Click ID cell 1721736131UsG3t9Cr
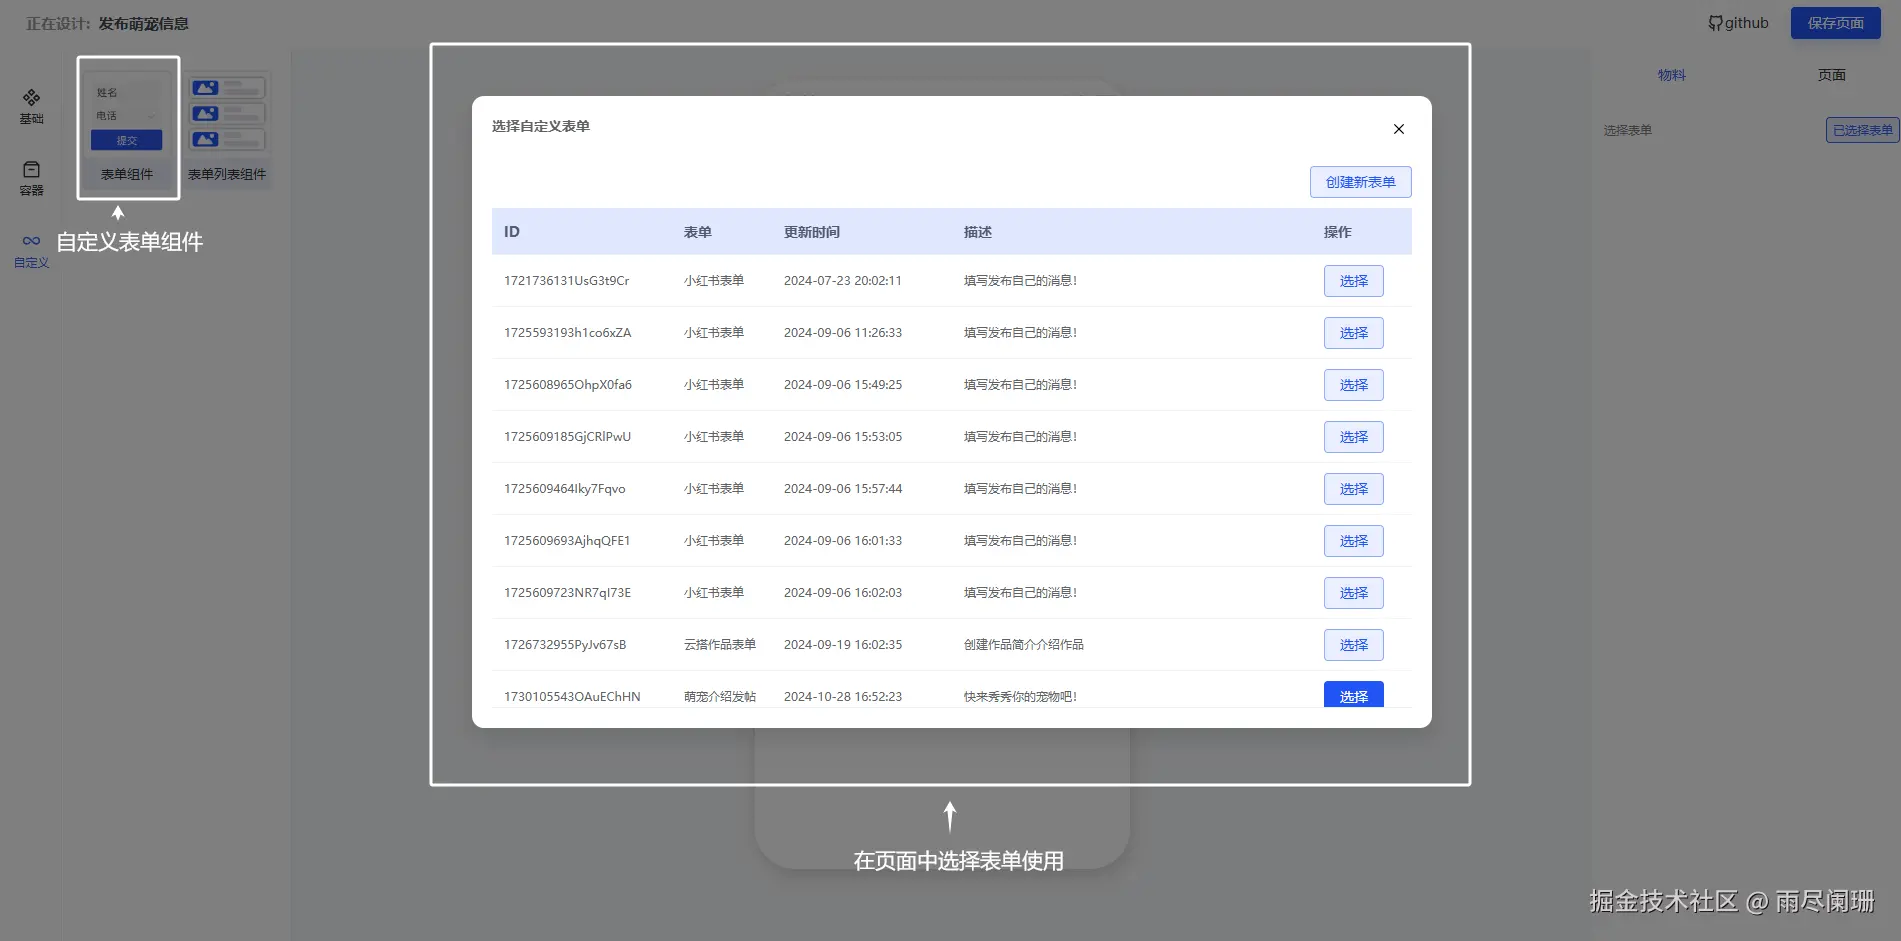Screen dimensions: 1901x941 coord(567,281)
